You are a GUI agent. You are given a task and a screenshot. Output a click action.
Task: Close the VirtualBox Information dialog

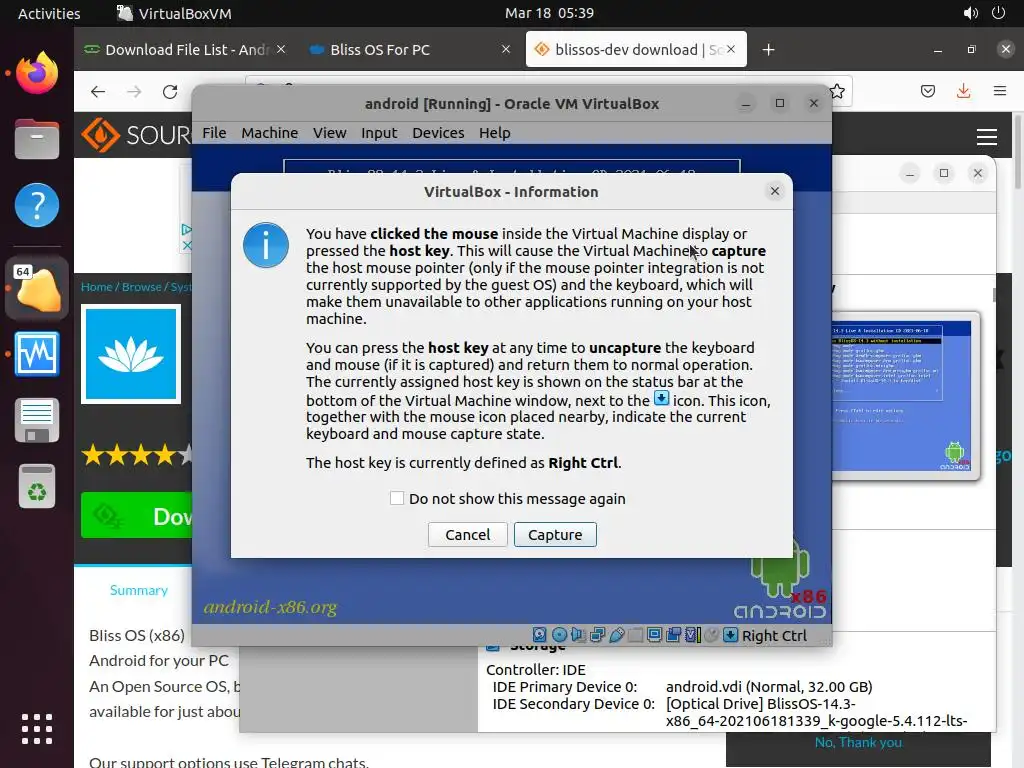pyautogui.click(x=775, y=191)
